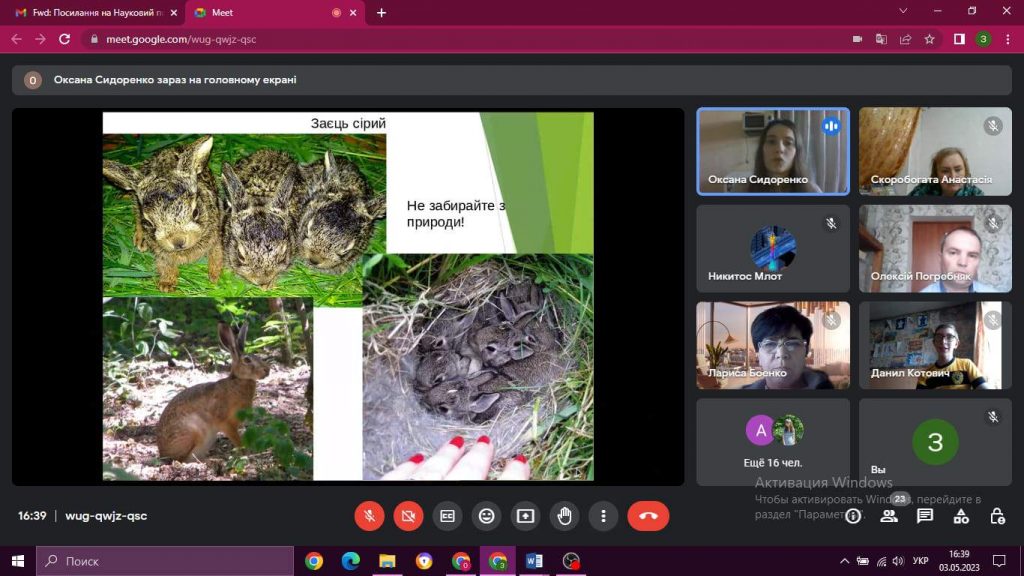This screenshot has width=1024, height=576.
Task: Translate this page icon
Action: tap(881, 39)
